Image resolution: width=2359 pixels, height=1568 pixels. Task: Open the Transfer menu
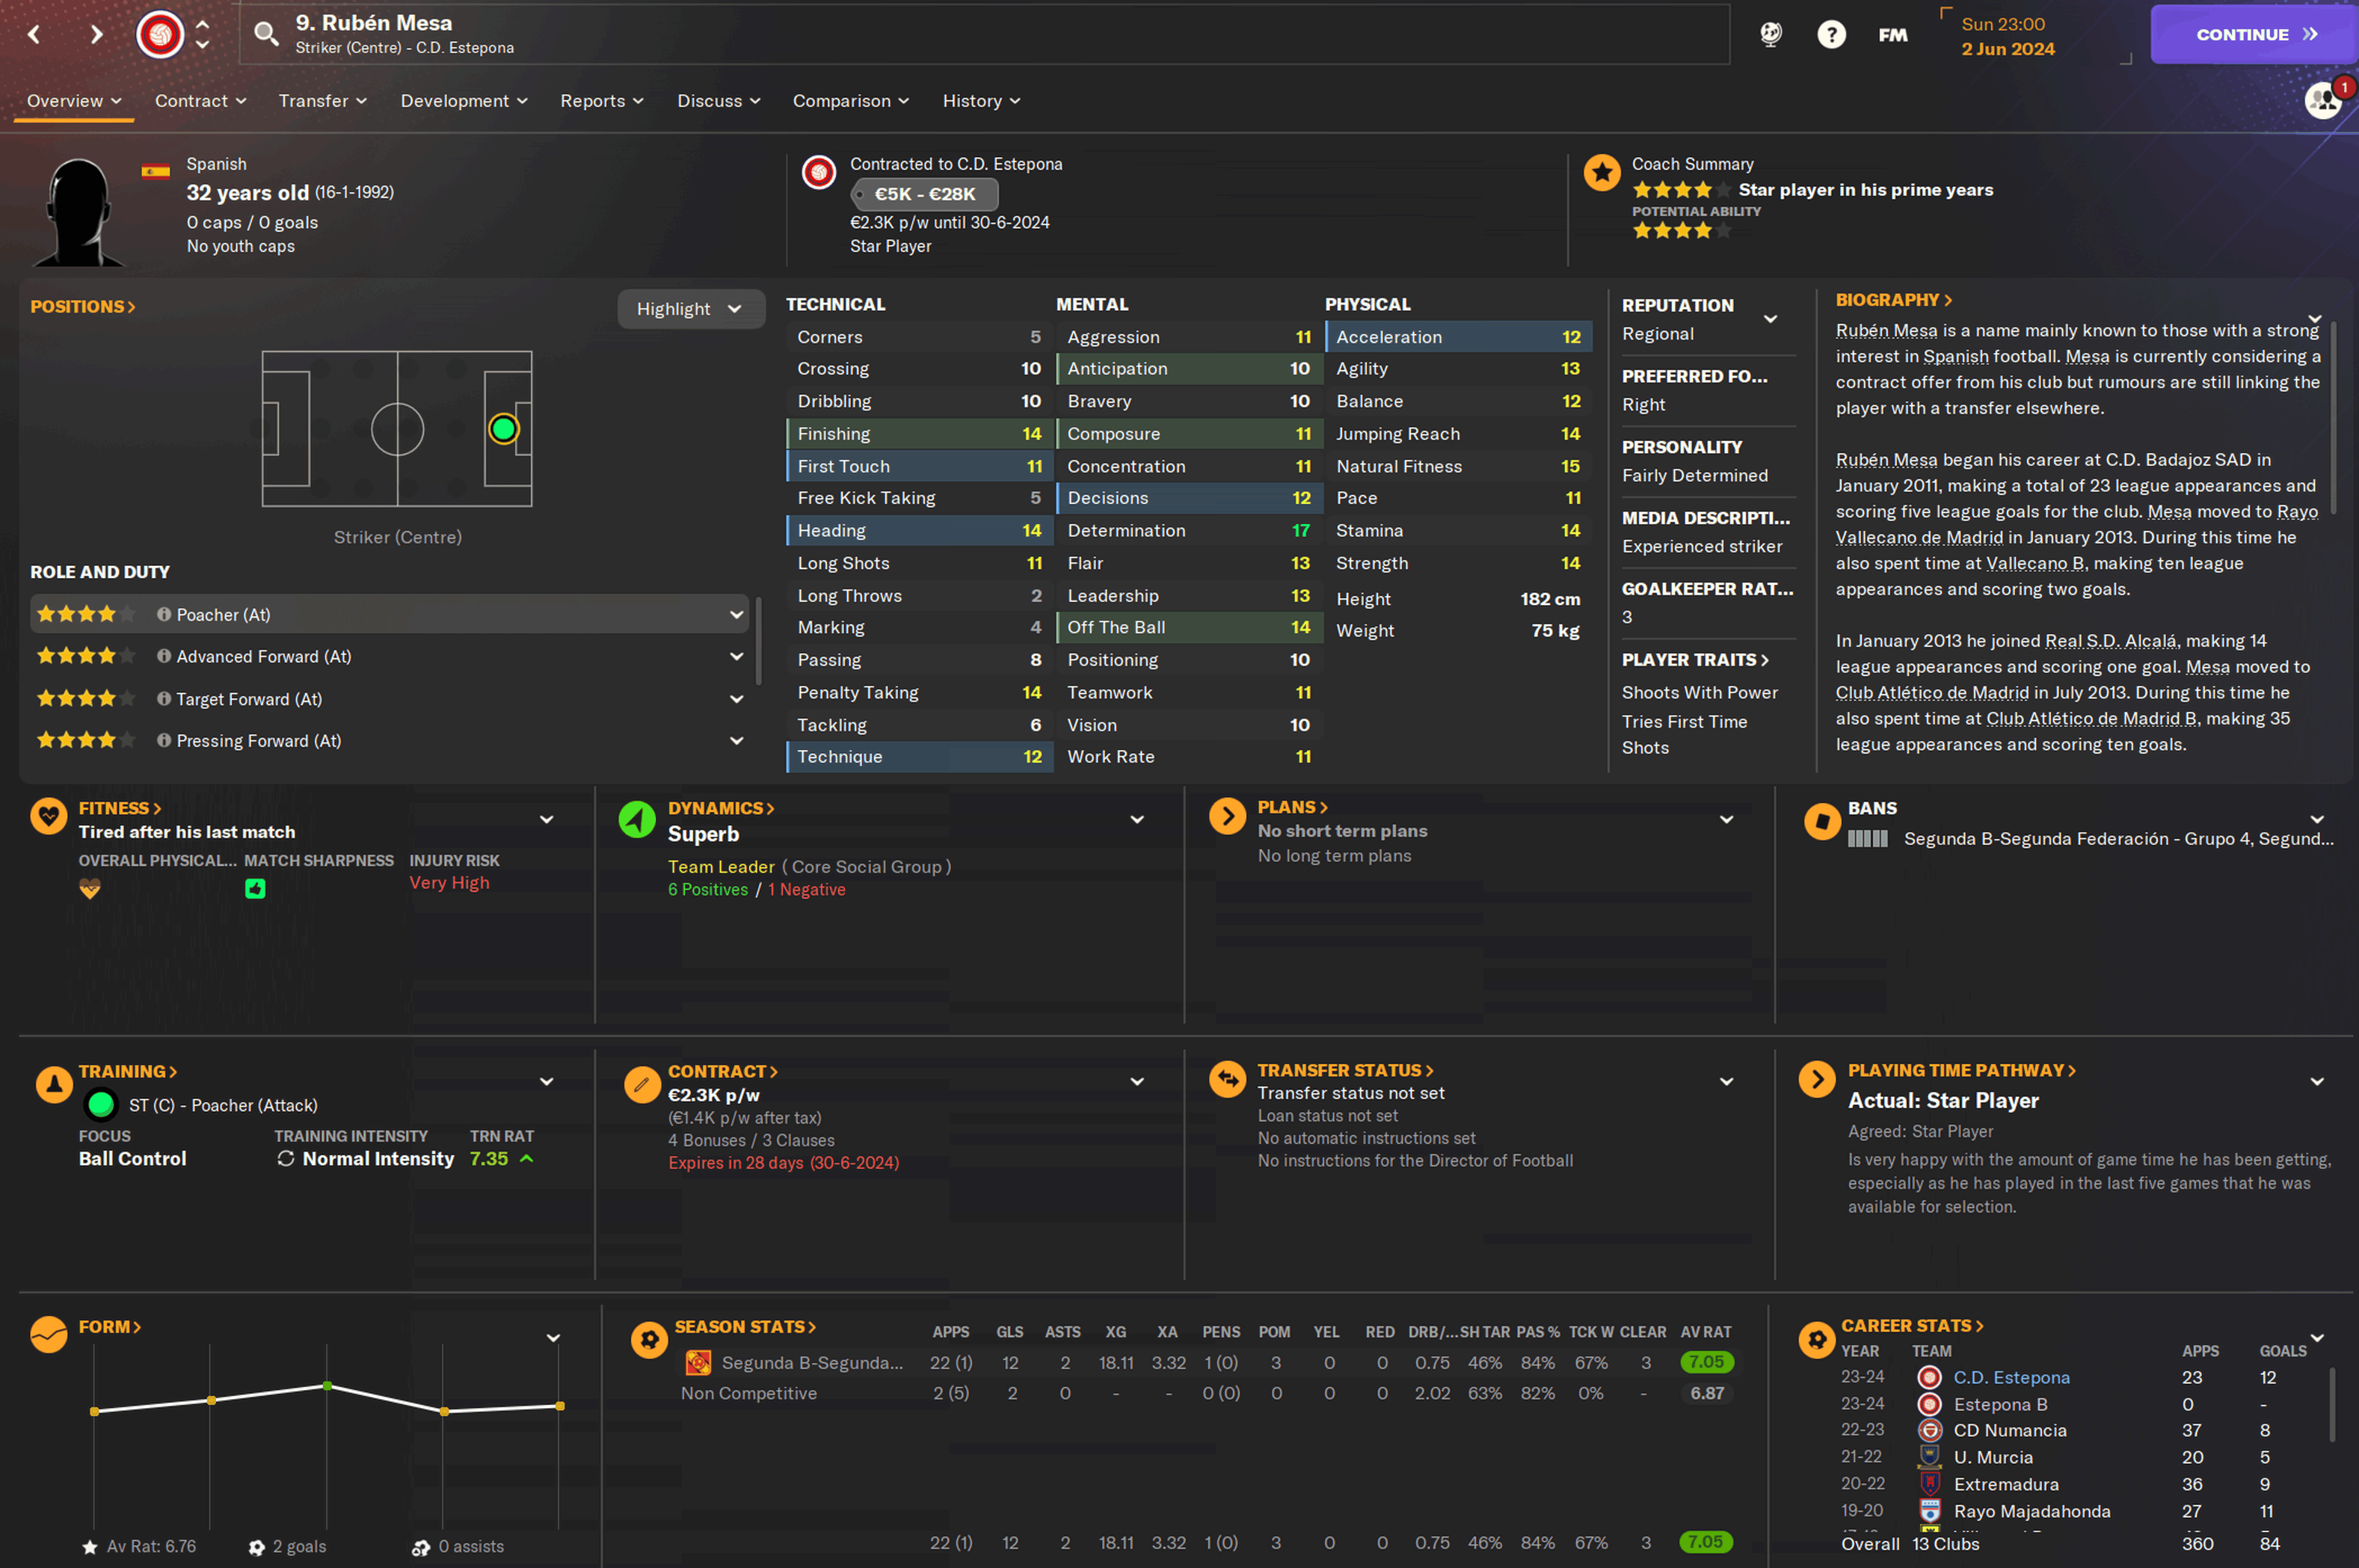click(323, 101)
